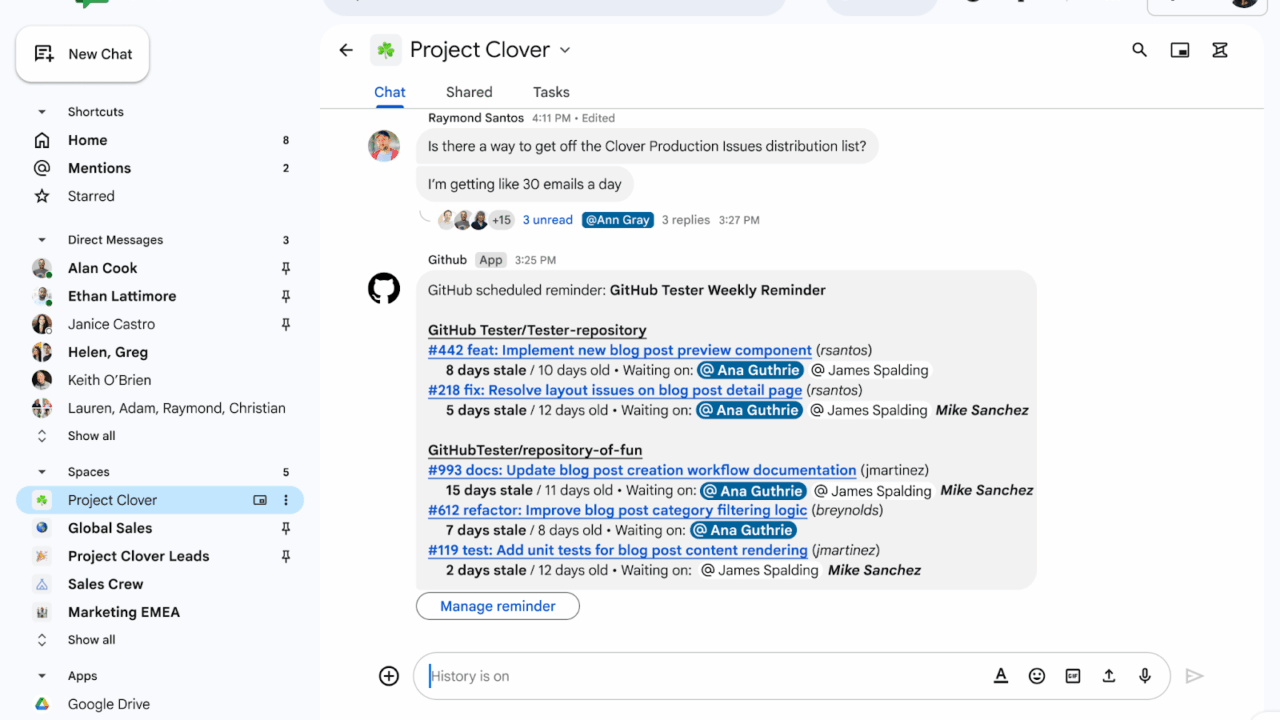The width and height of the screenshot is (1280, 720).
Task: Unpin the Ethan Lattimore conversation
Action: [x=286, y=296]
